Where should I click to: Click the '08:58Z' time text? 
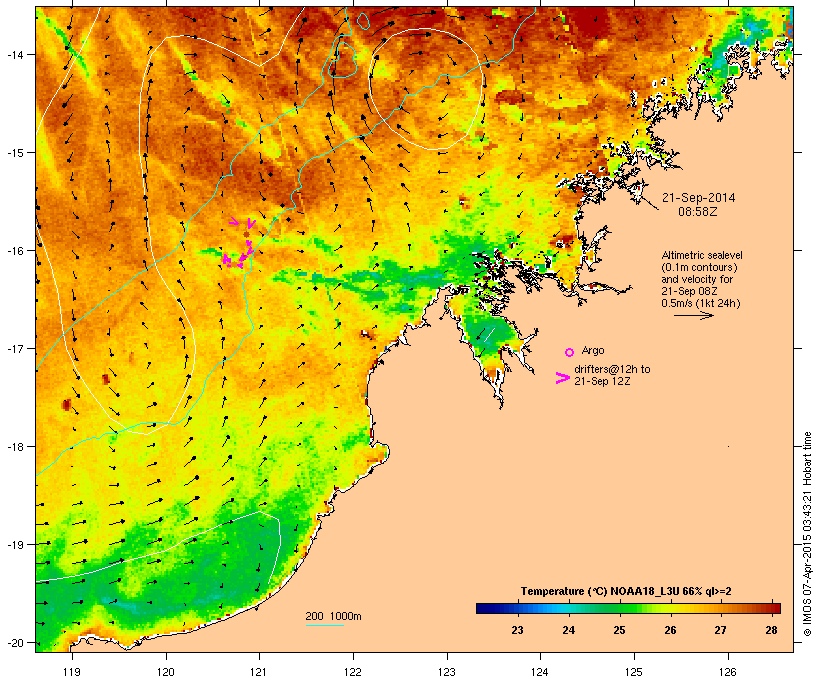tap(698, 212)
